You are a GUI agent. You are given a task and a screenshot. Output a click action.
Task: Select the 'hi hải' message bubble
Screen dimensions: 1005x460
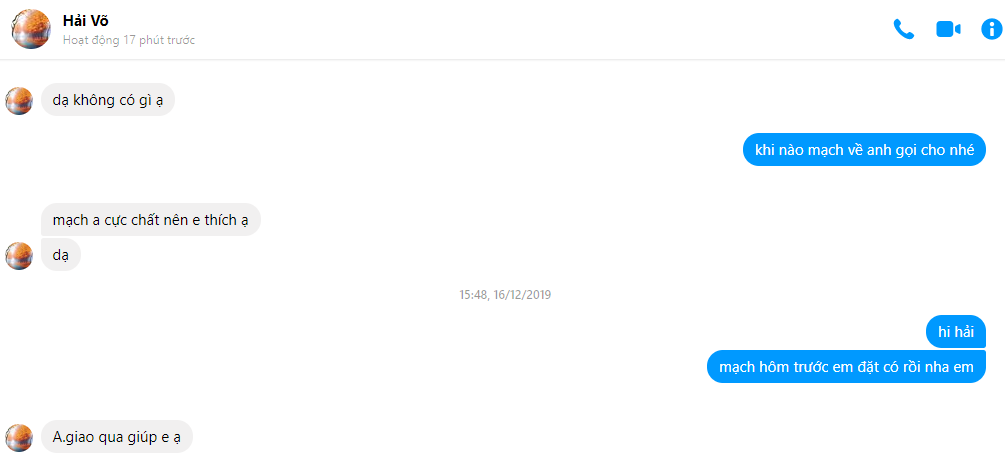(956, 332)
